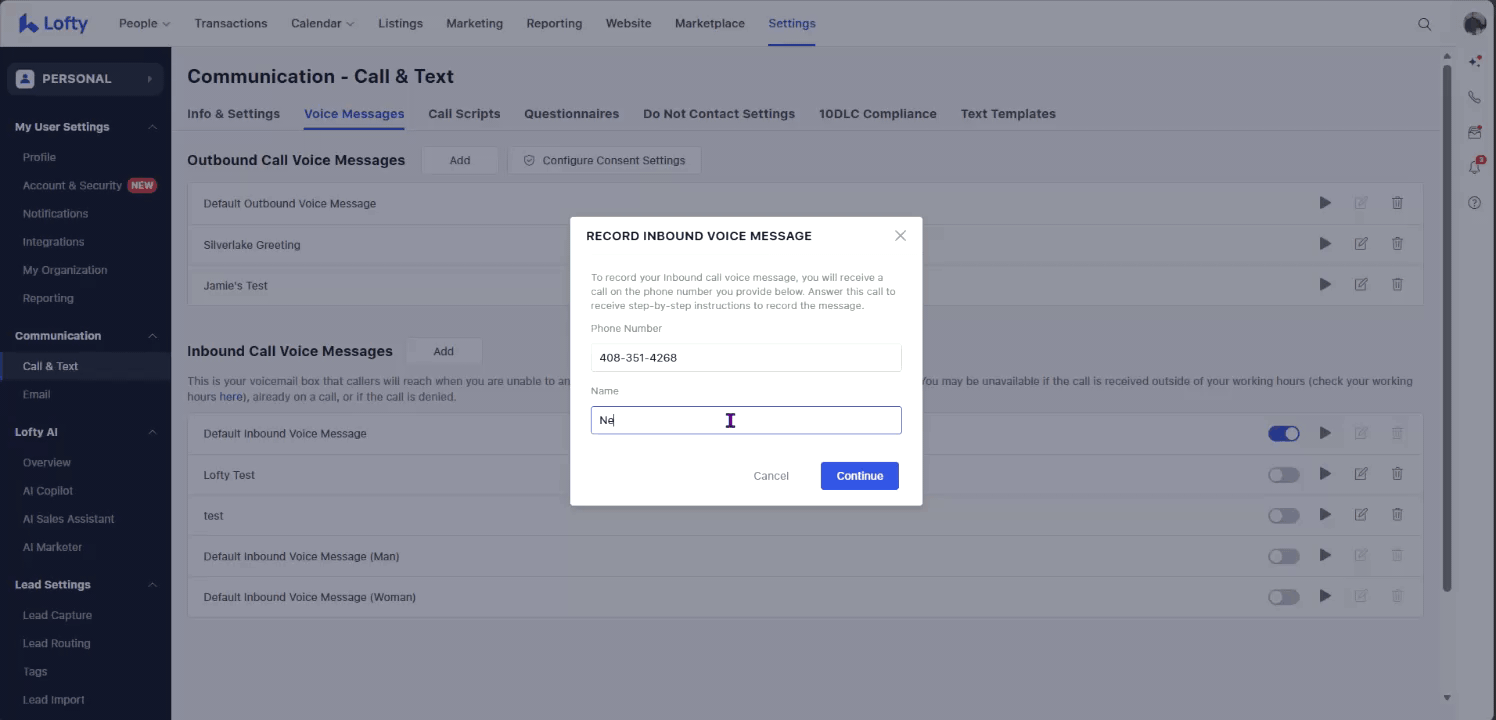1496x720 pixels.
Task: Open the Marketing menu item
Action: (474, 24)
